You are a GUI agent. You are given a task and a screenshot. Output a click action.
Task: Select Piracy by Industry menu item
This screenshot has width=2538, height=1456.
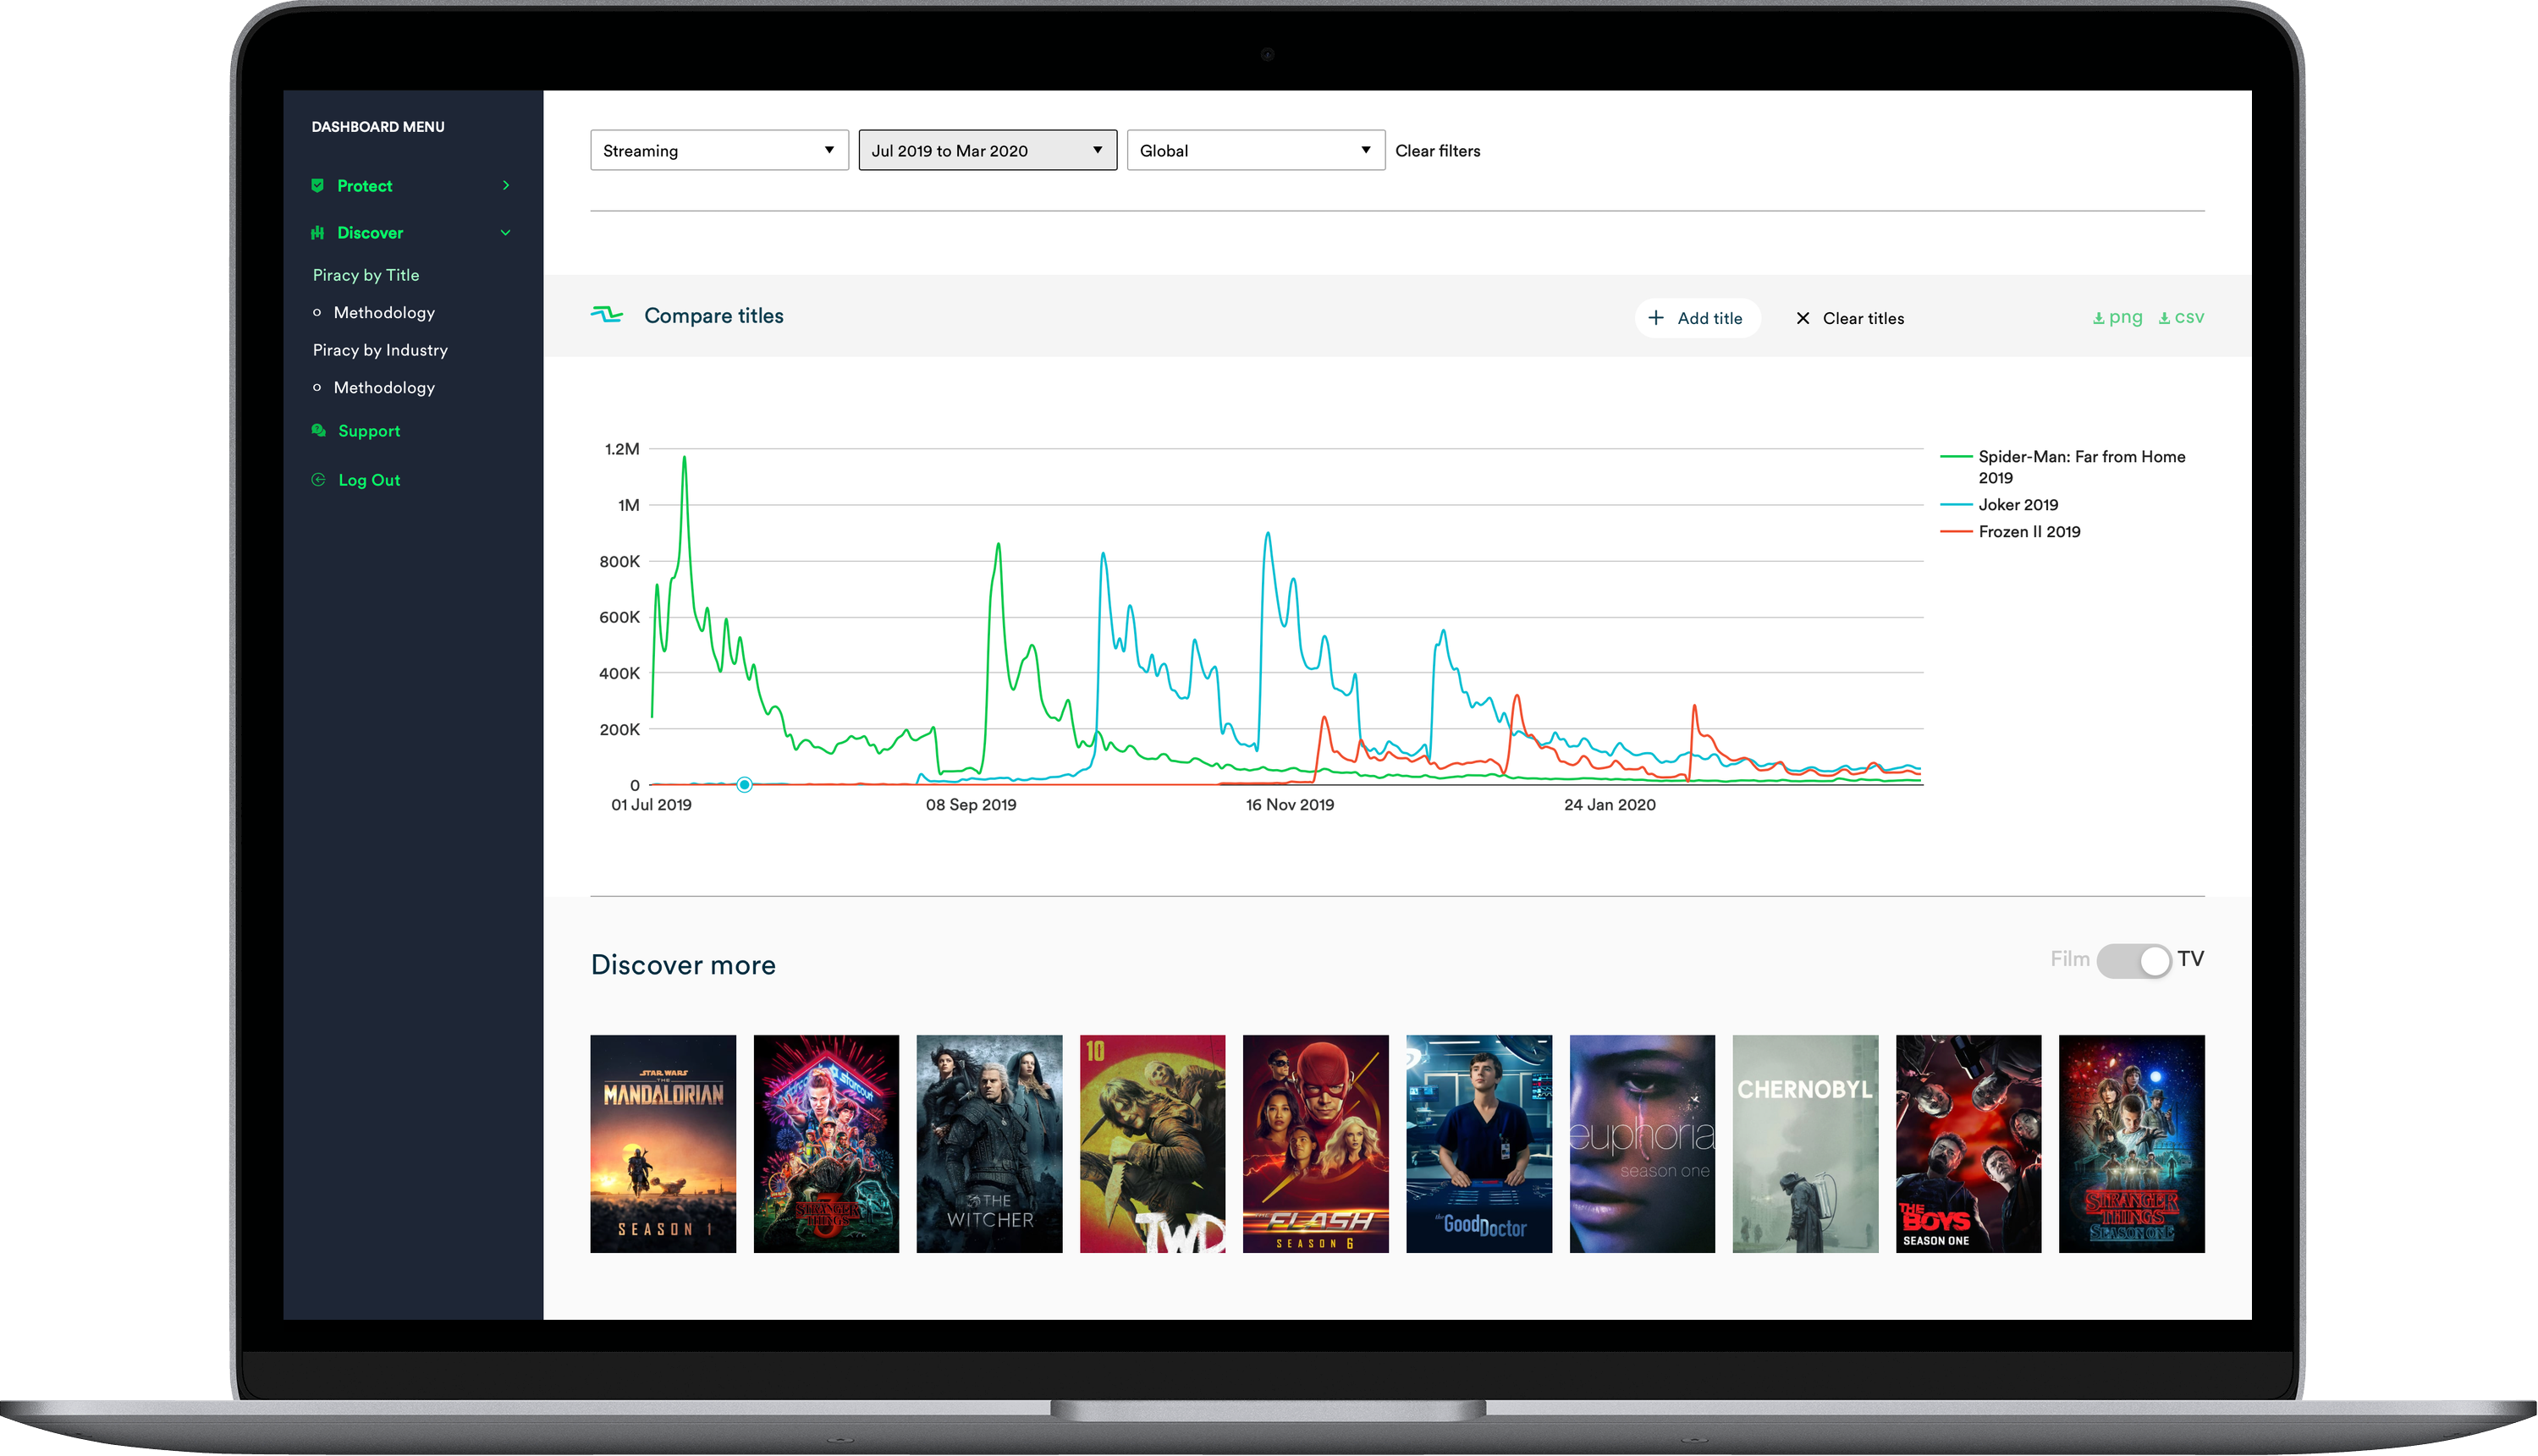pyautogui.click(x=378, y=350)
